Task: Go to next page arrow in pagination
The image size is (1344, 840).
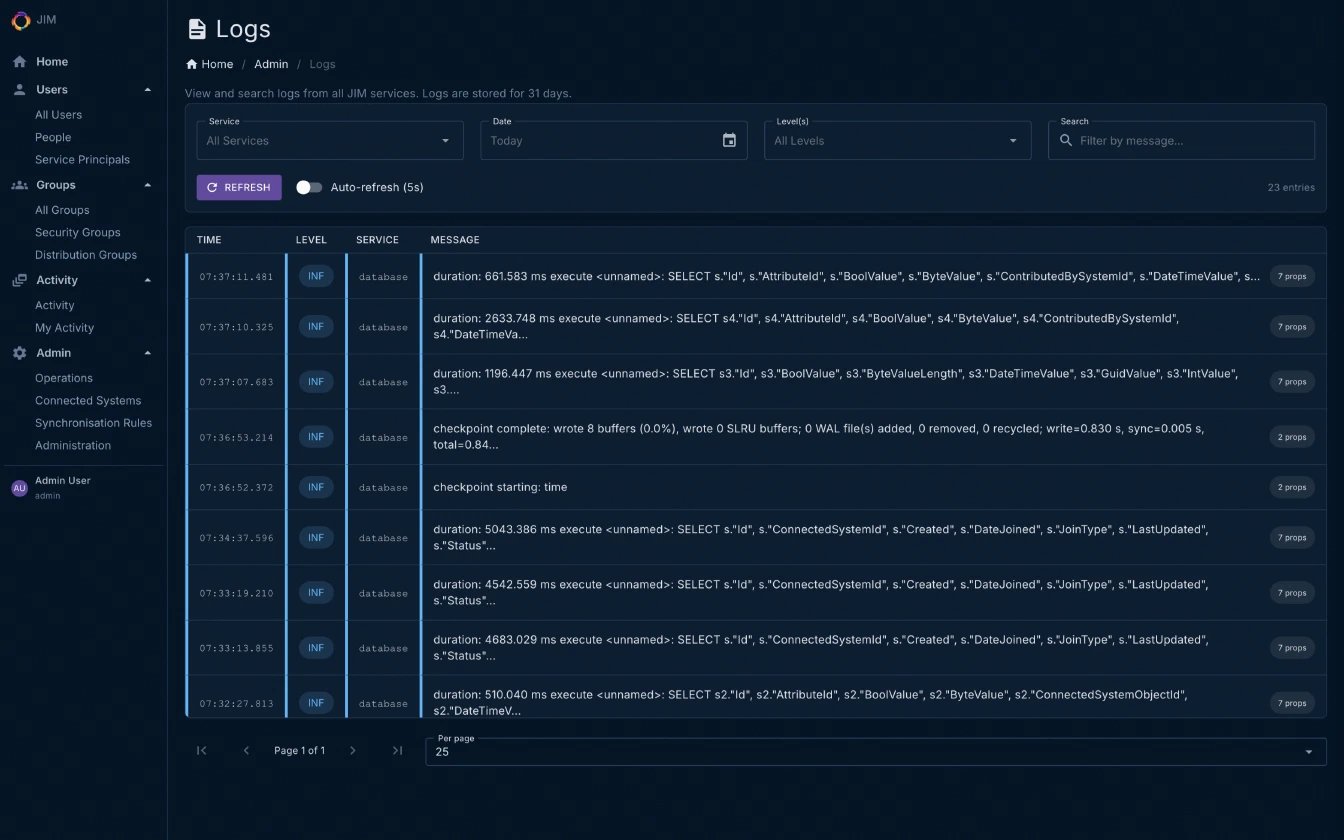Action: click(x=352, y=751)
